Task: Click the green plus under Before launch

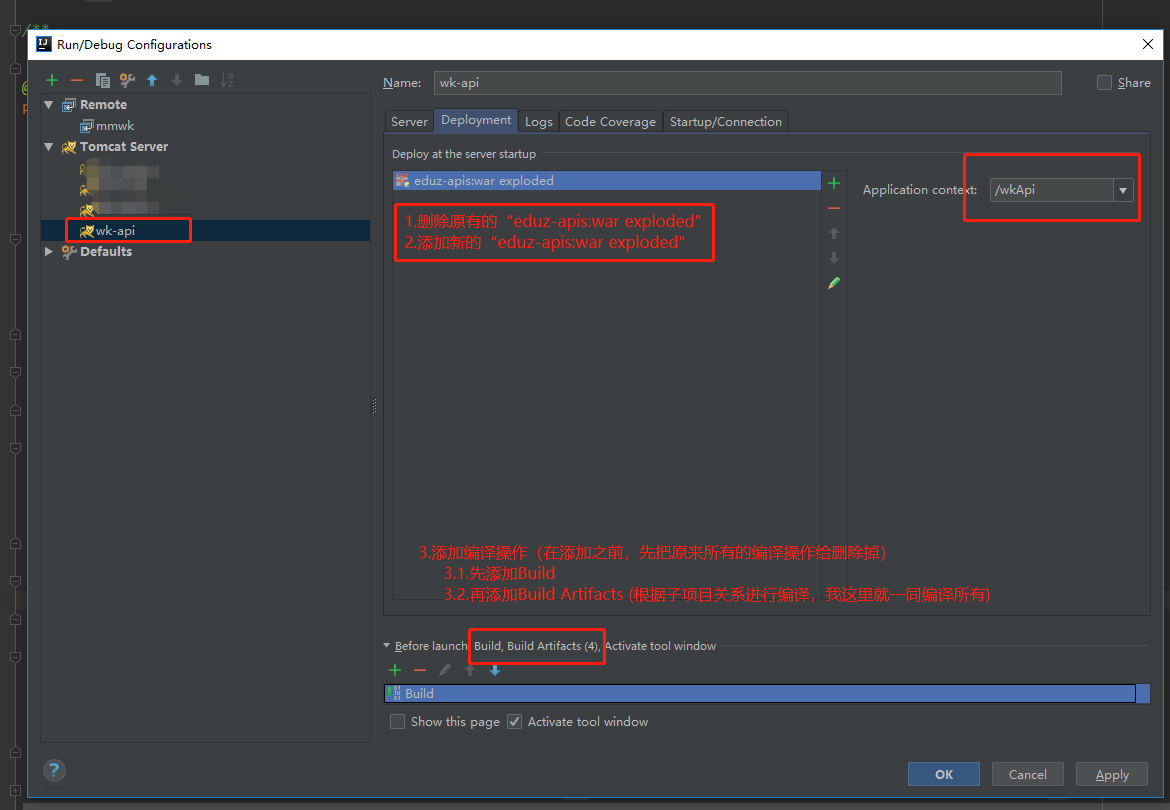Action: (x=394, y=670)
